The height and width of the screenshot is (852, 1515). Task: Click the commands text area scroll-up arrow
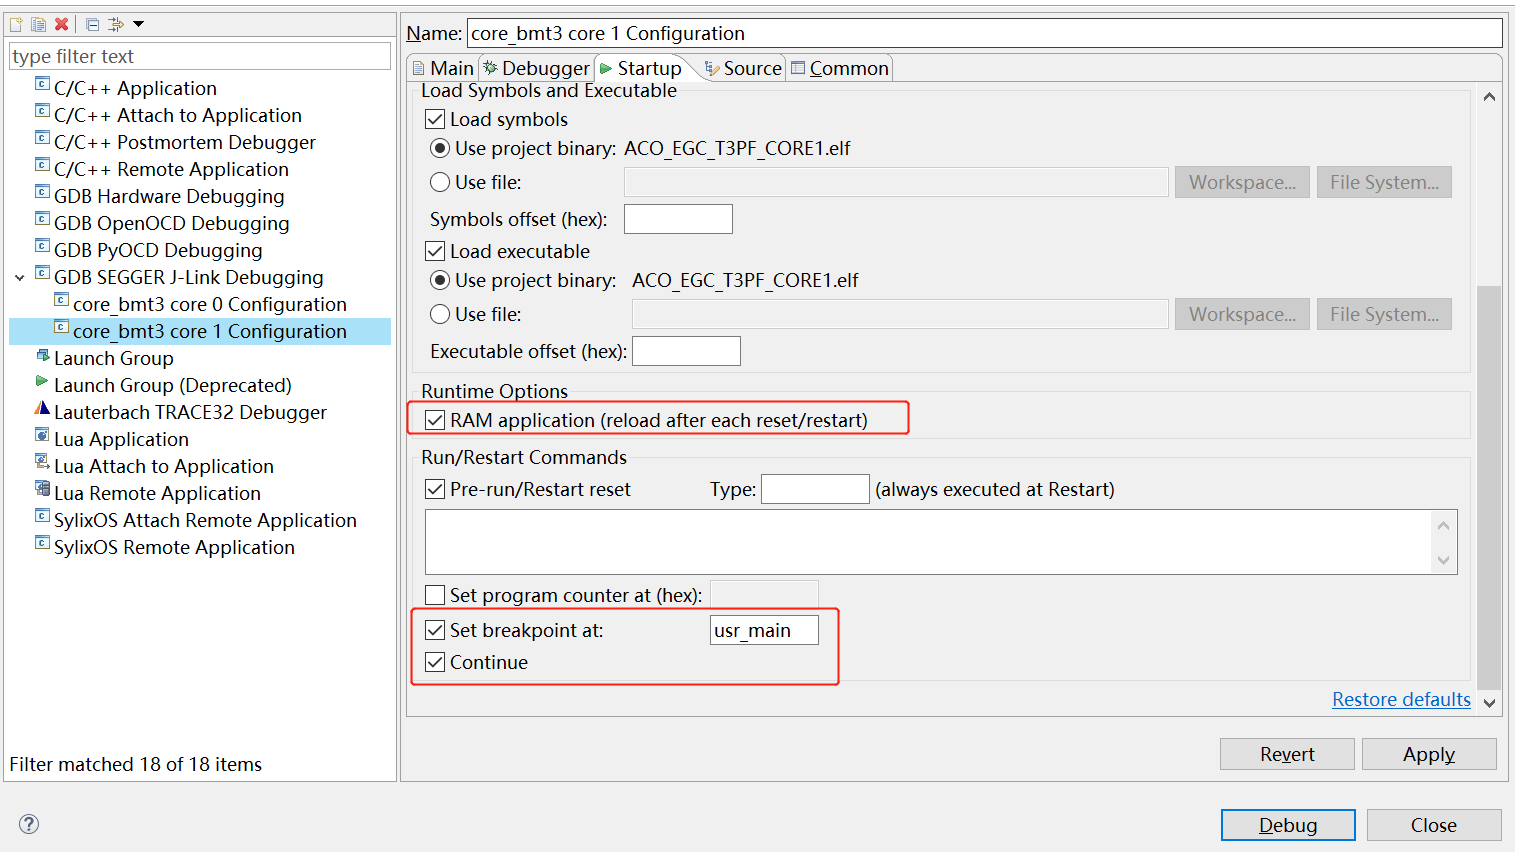1443,525
